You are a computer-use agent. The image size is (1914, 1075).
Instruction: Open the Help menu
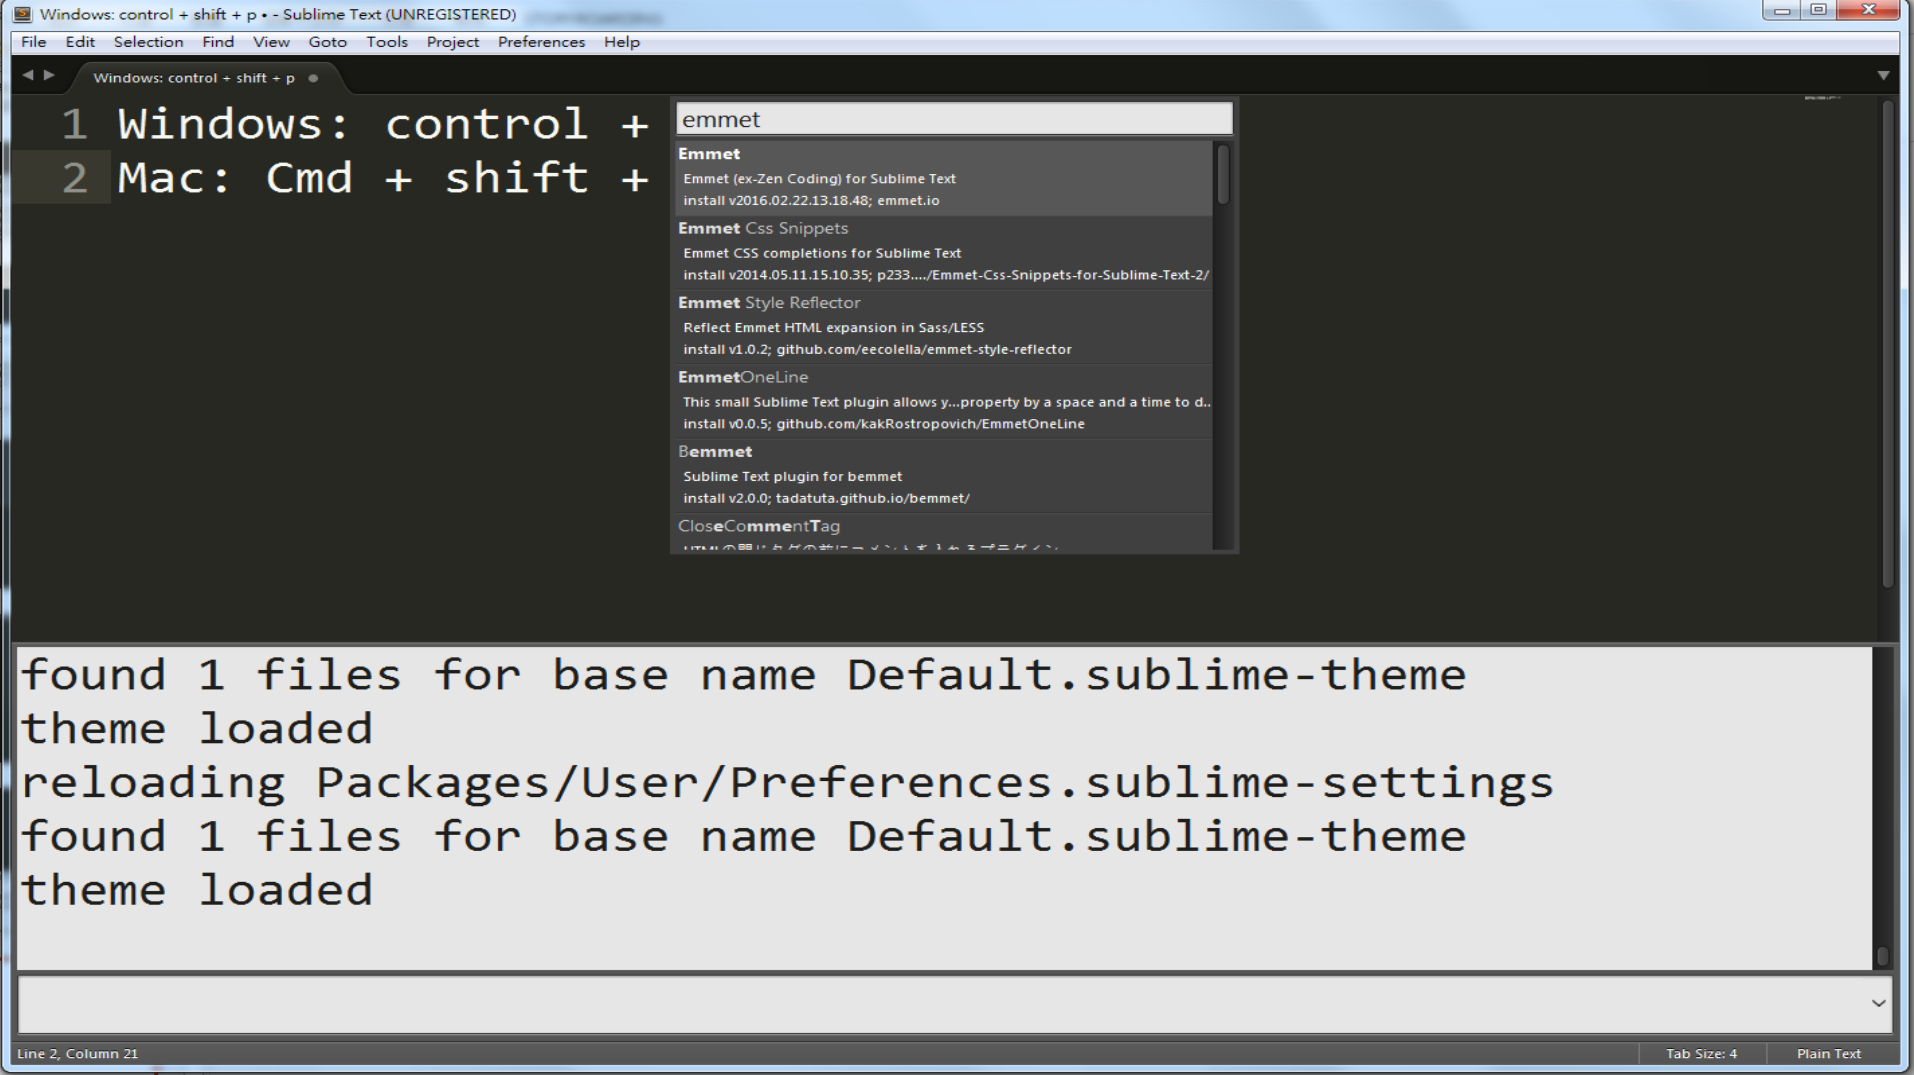[621, 42]
